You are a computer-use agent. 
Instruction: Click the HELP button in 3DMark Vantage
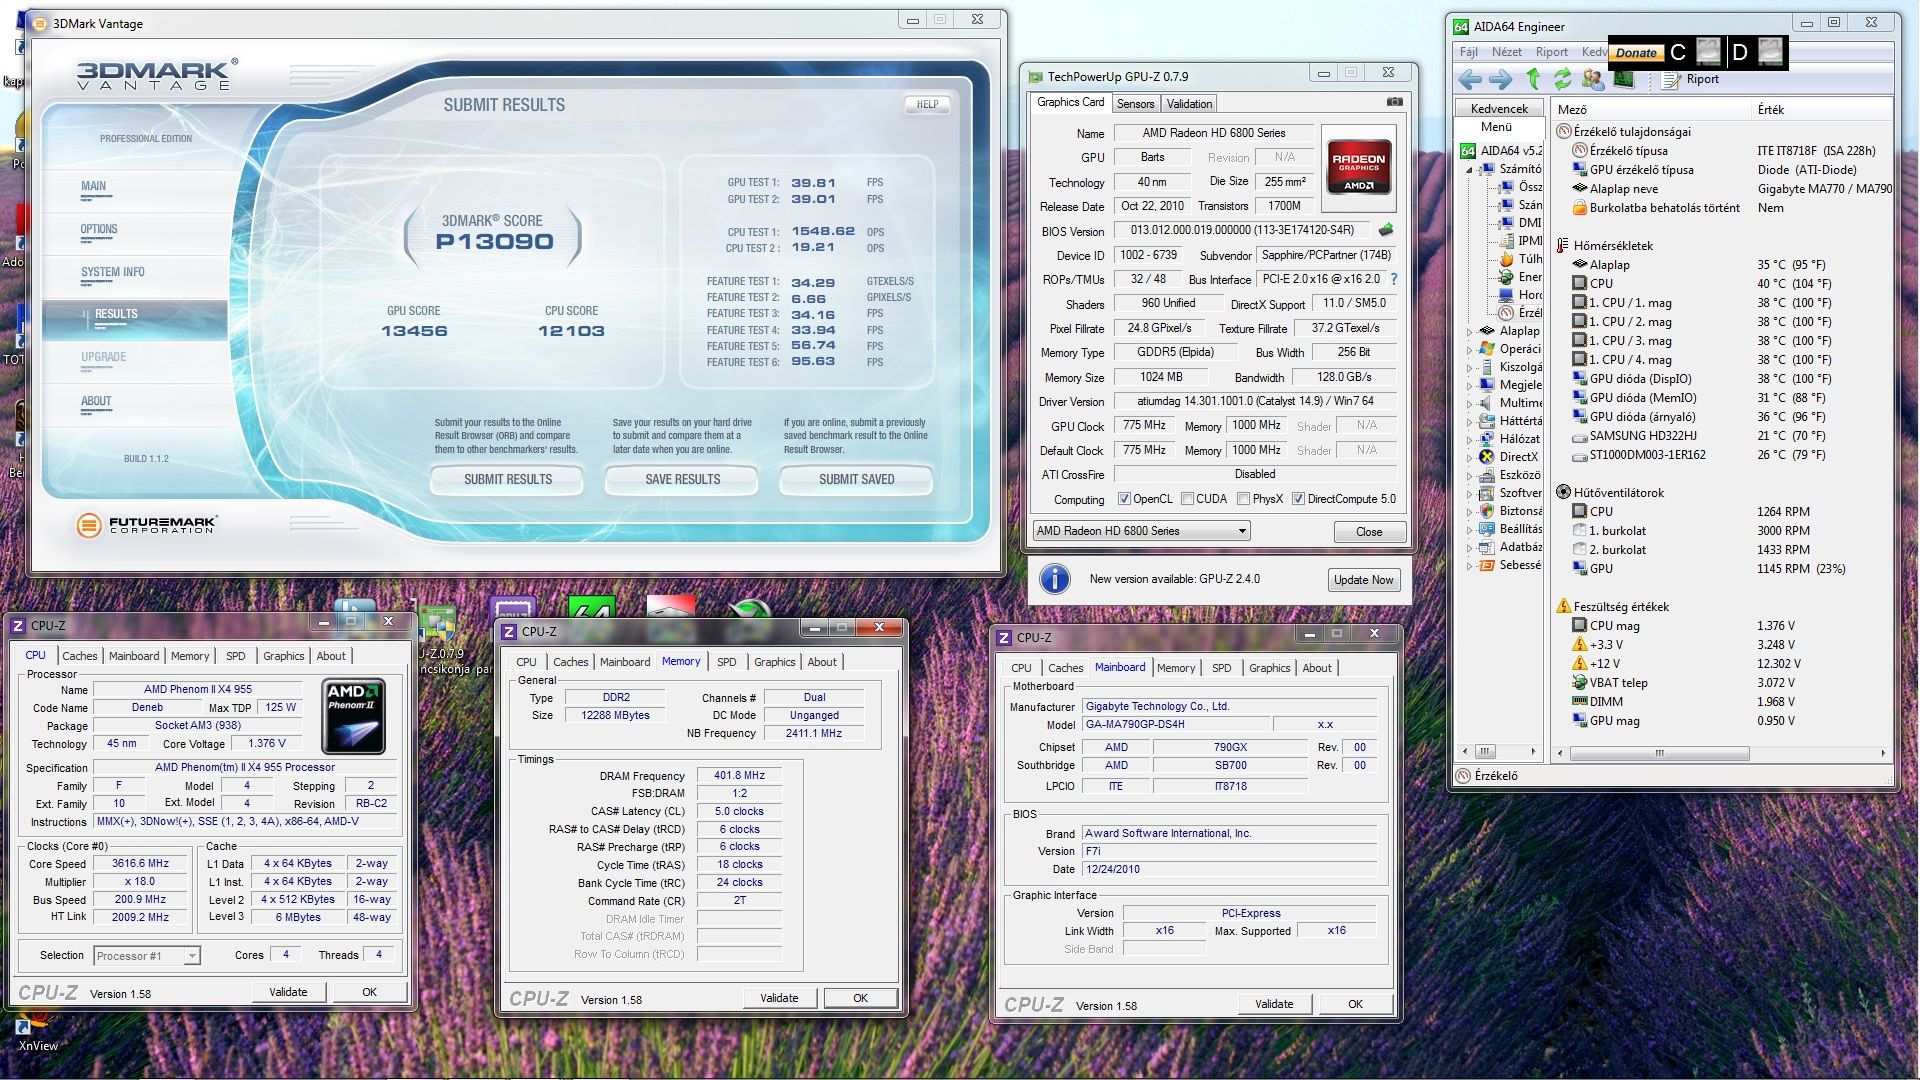[928, 104]
